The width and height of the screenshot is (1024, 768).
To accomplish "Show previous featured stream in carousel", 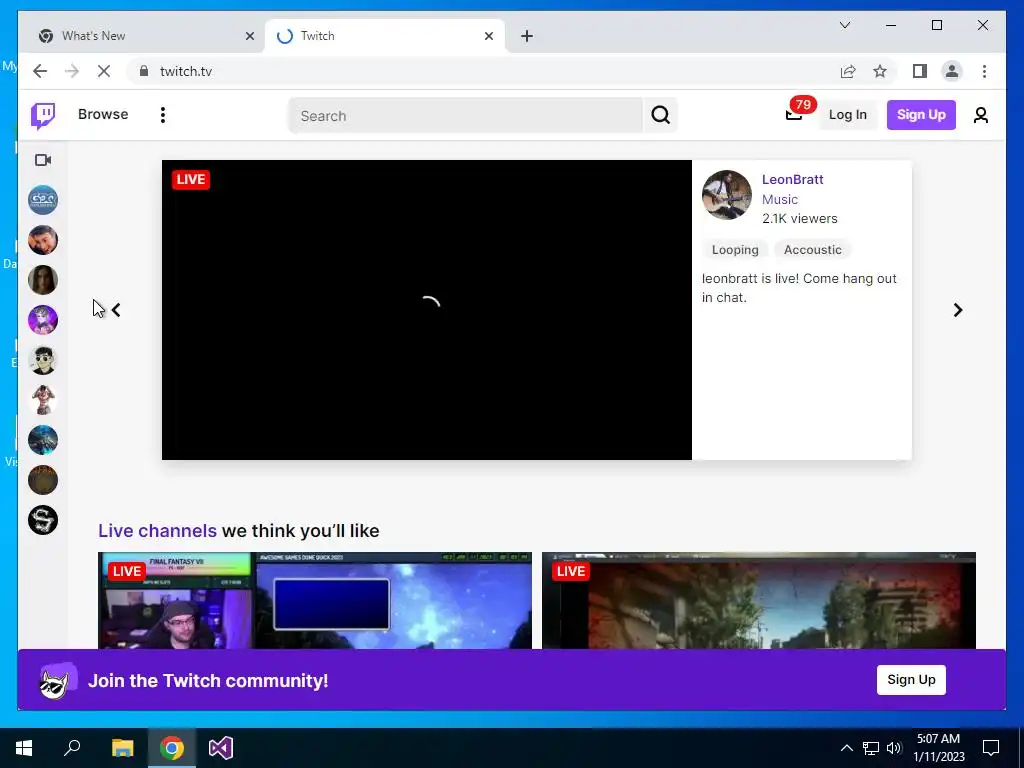I will tap(116, 310).
